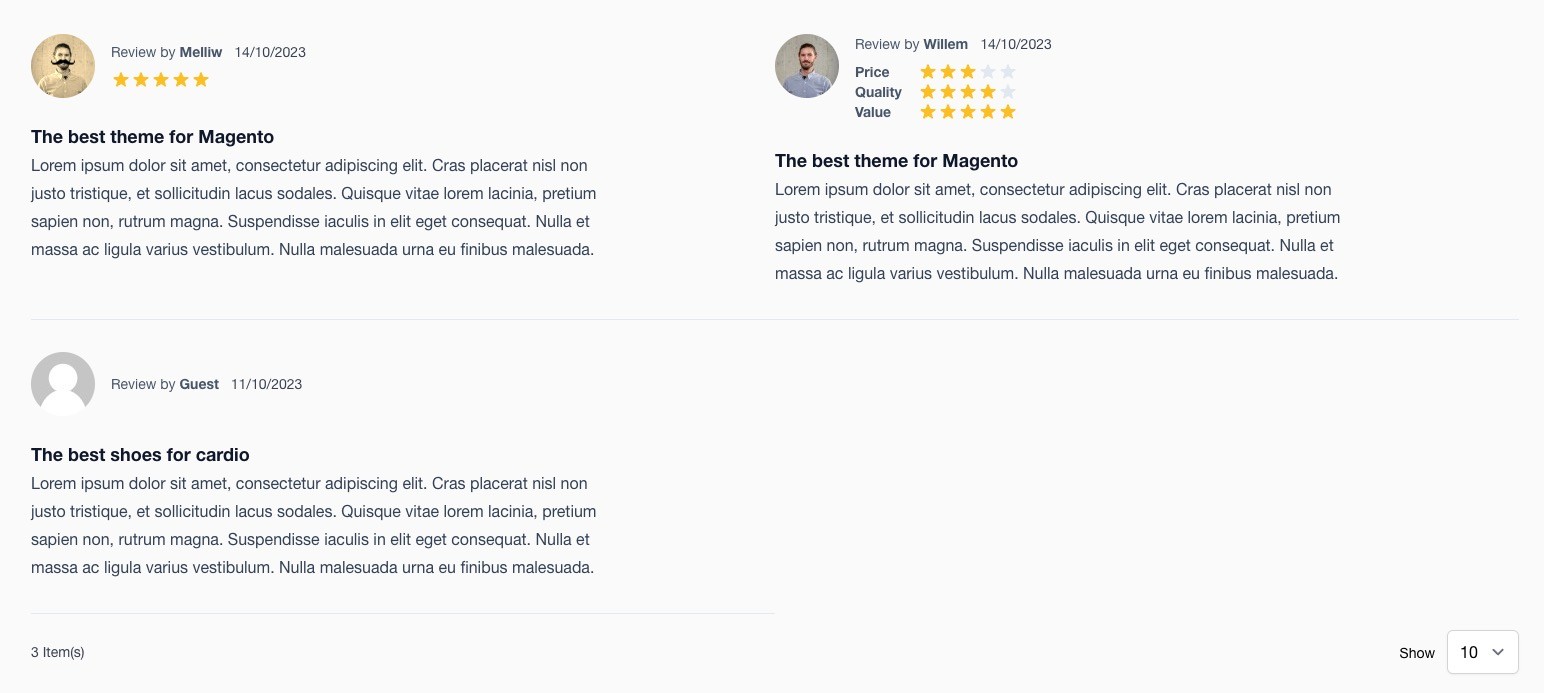
Task: Click the empty fifth star in Quality row
Action: pos(1008,92)
